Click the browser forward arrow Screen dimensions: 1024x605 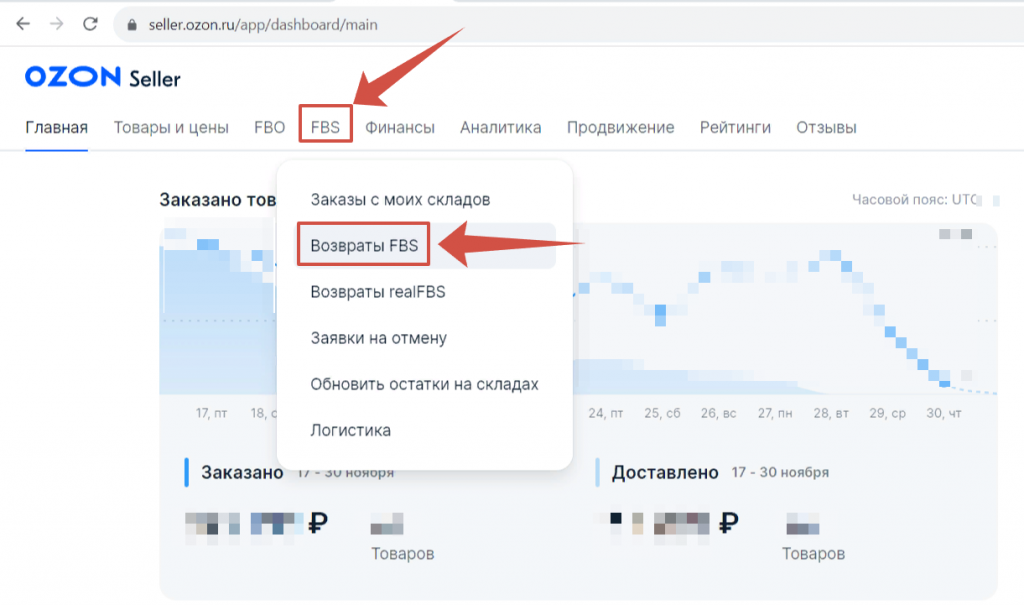point(56,23)
